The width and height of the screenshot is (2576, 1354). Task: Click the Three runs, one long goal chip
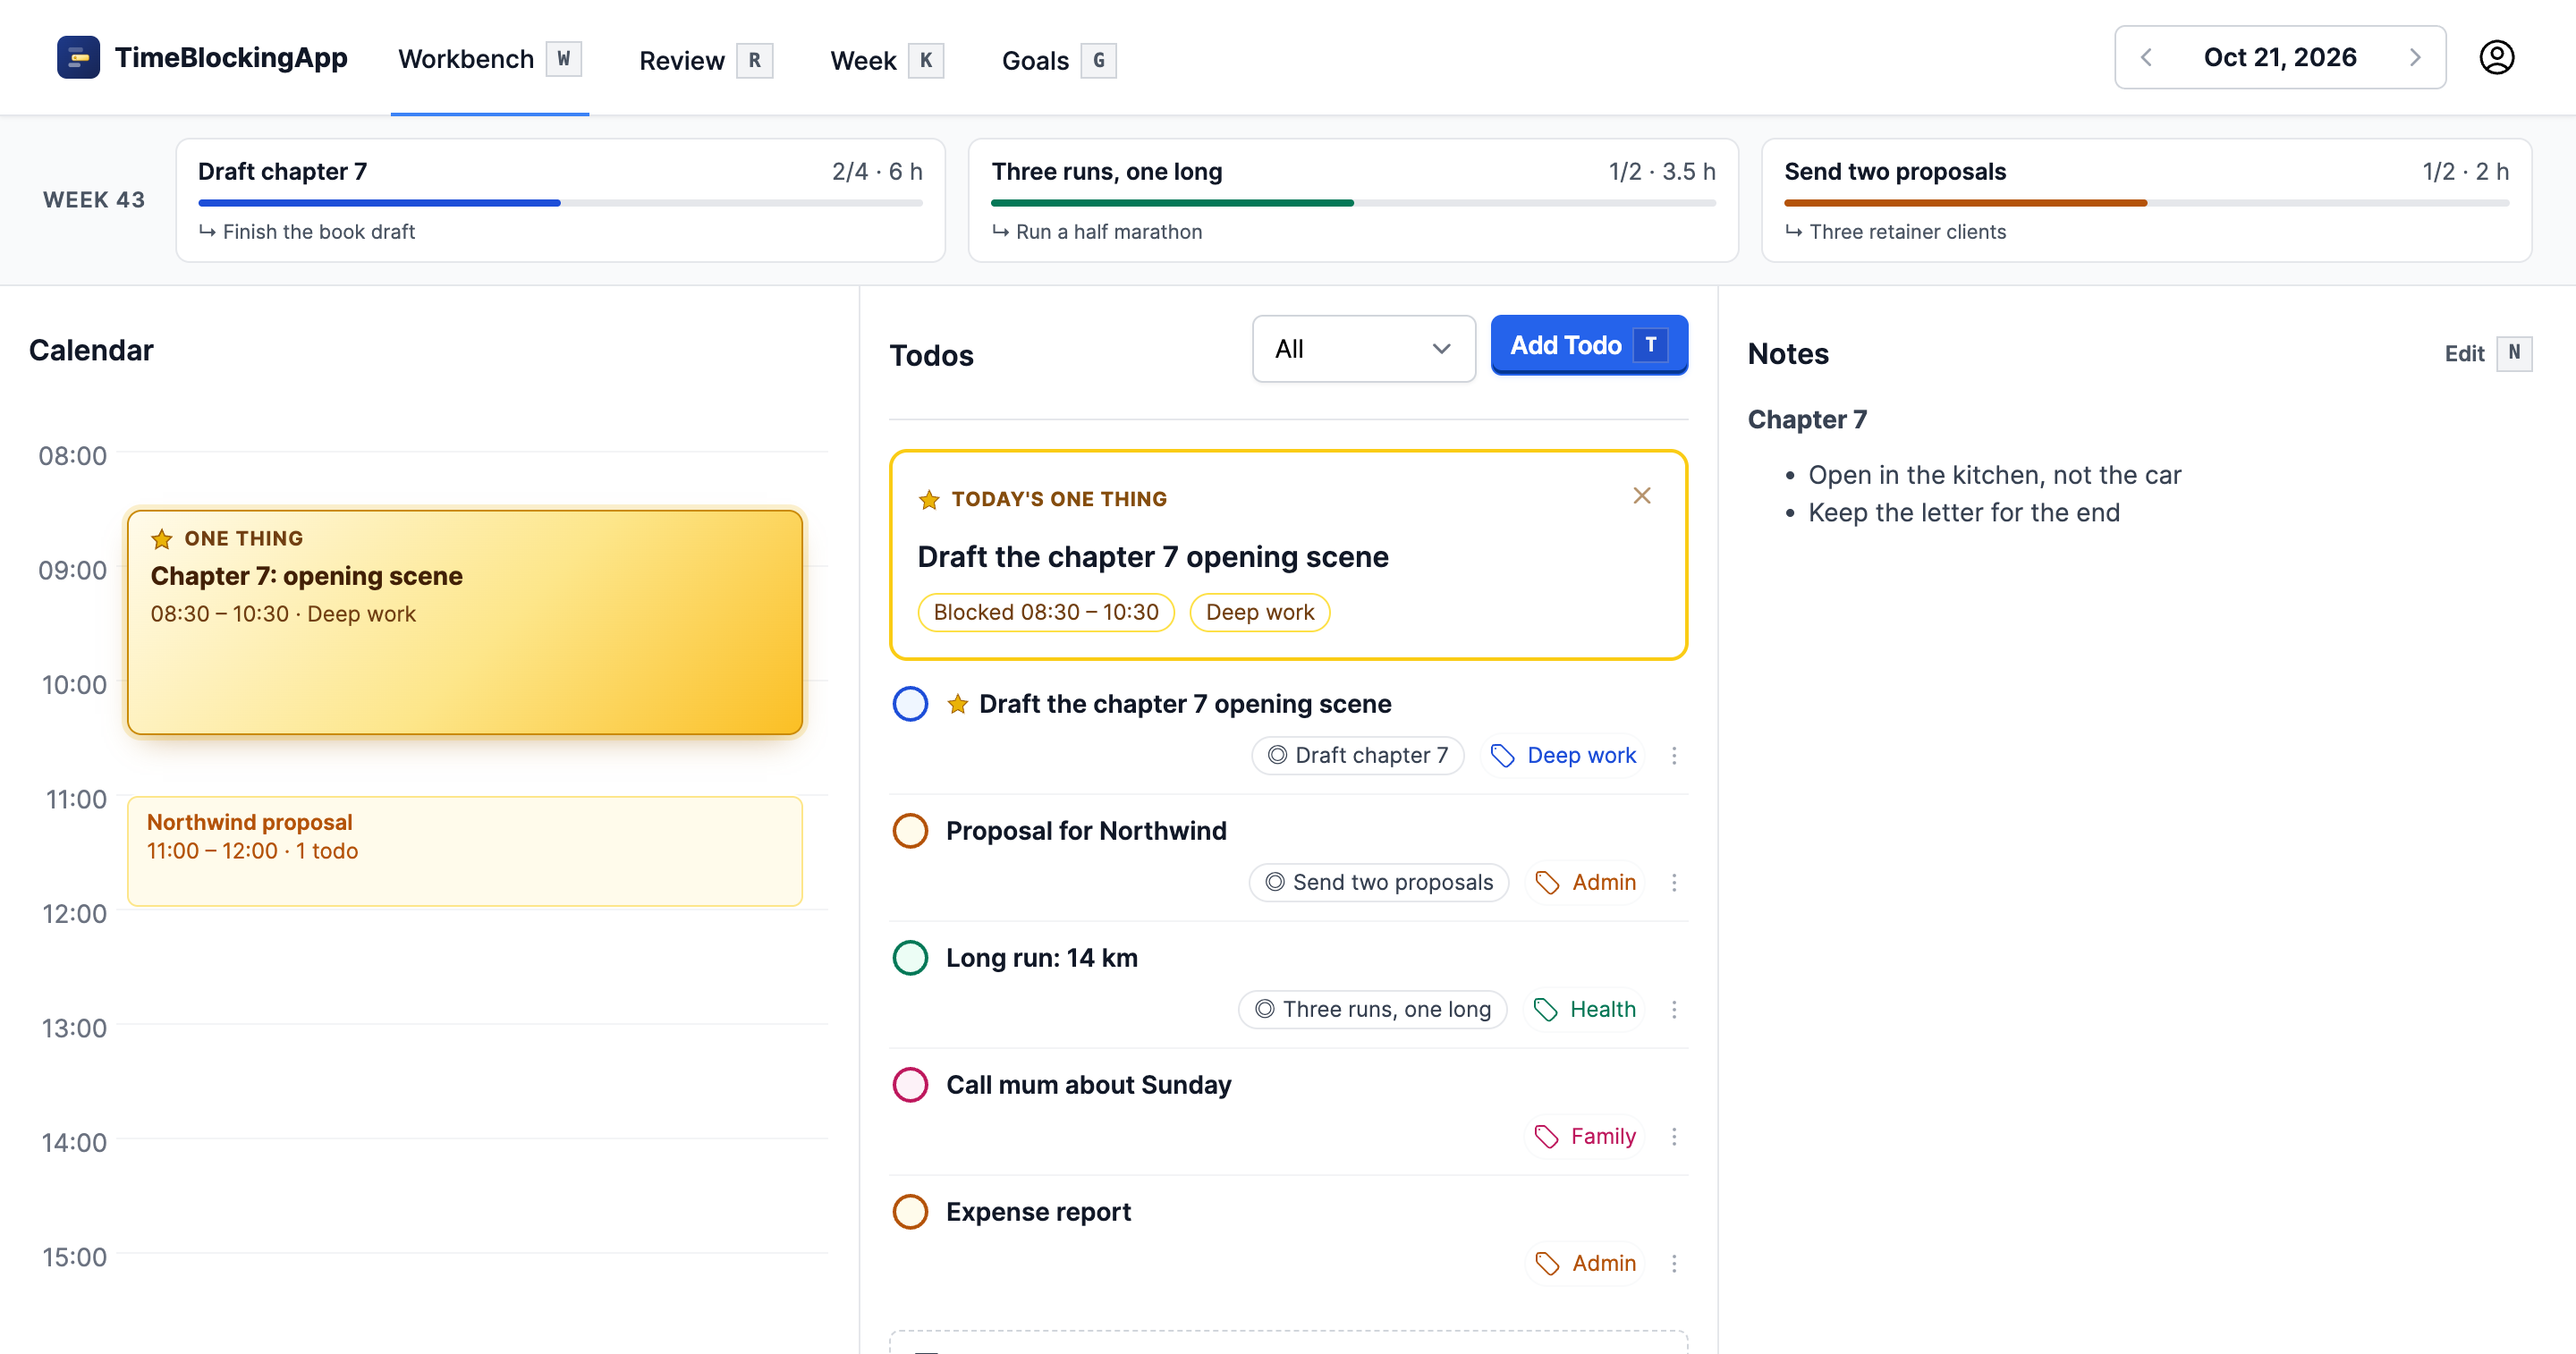coord(1372,1009)
